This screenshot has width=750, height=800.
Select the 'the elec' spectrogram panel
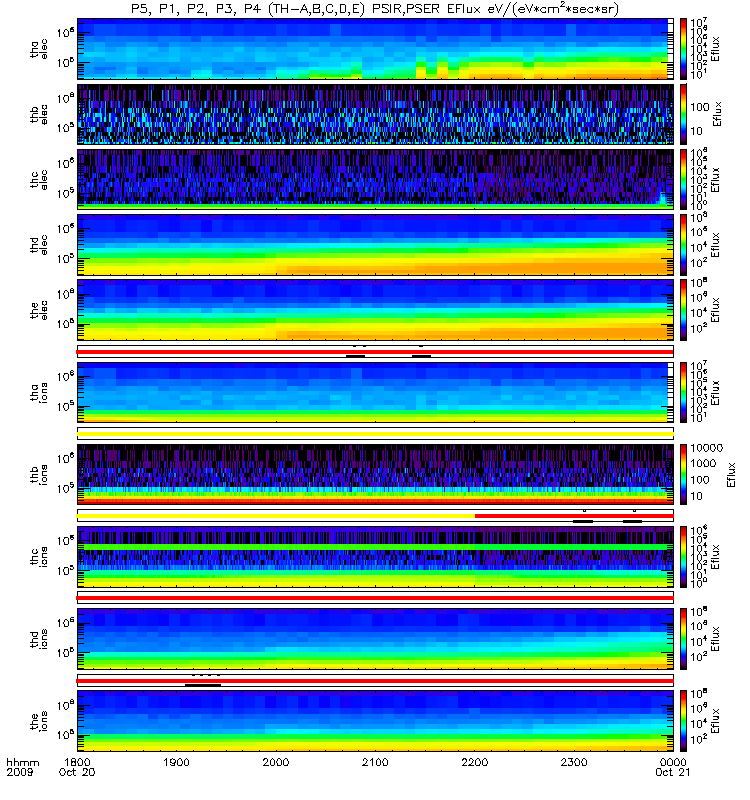coord(375,310)
